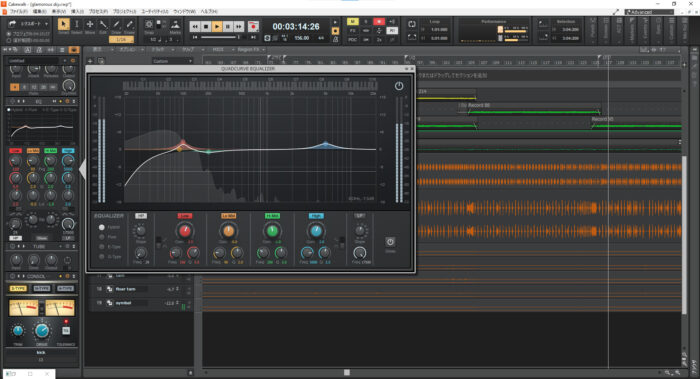Viewport: 700px width, 379px height.
Task: Open the MIDI track view menu
Action: point(218,50)
